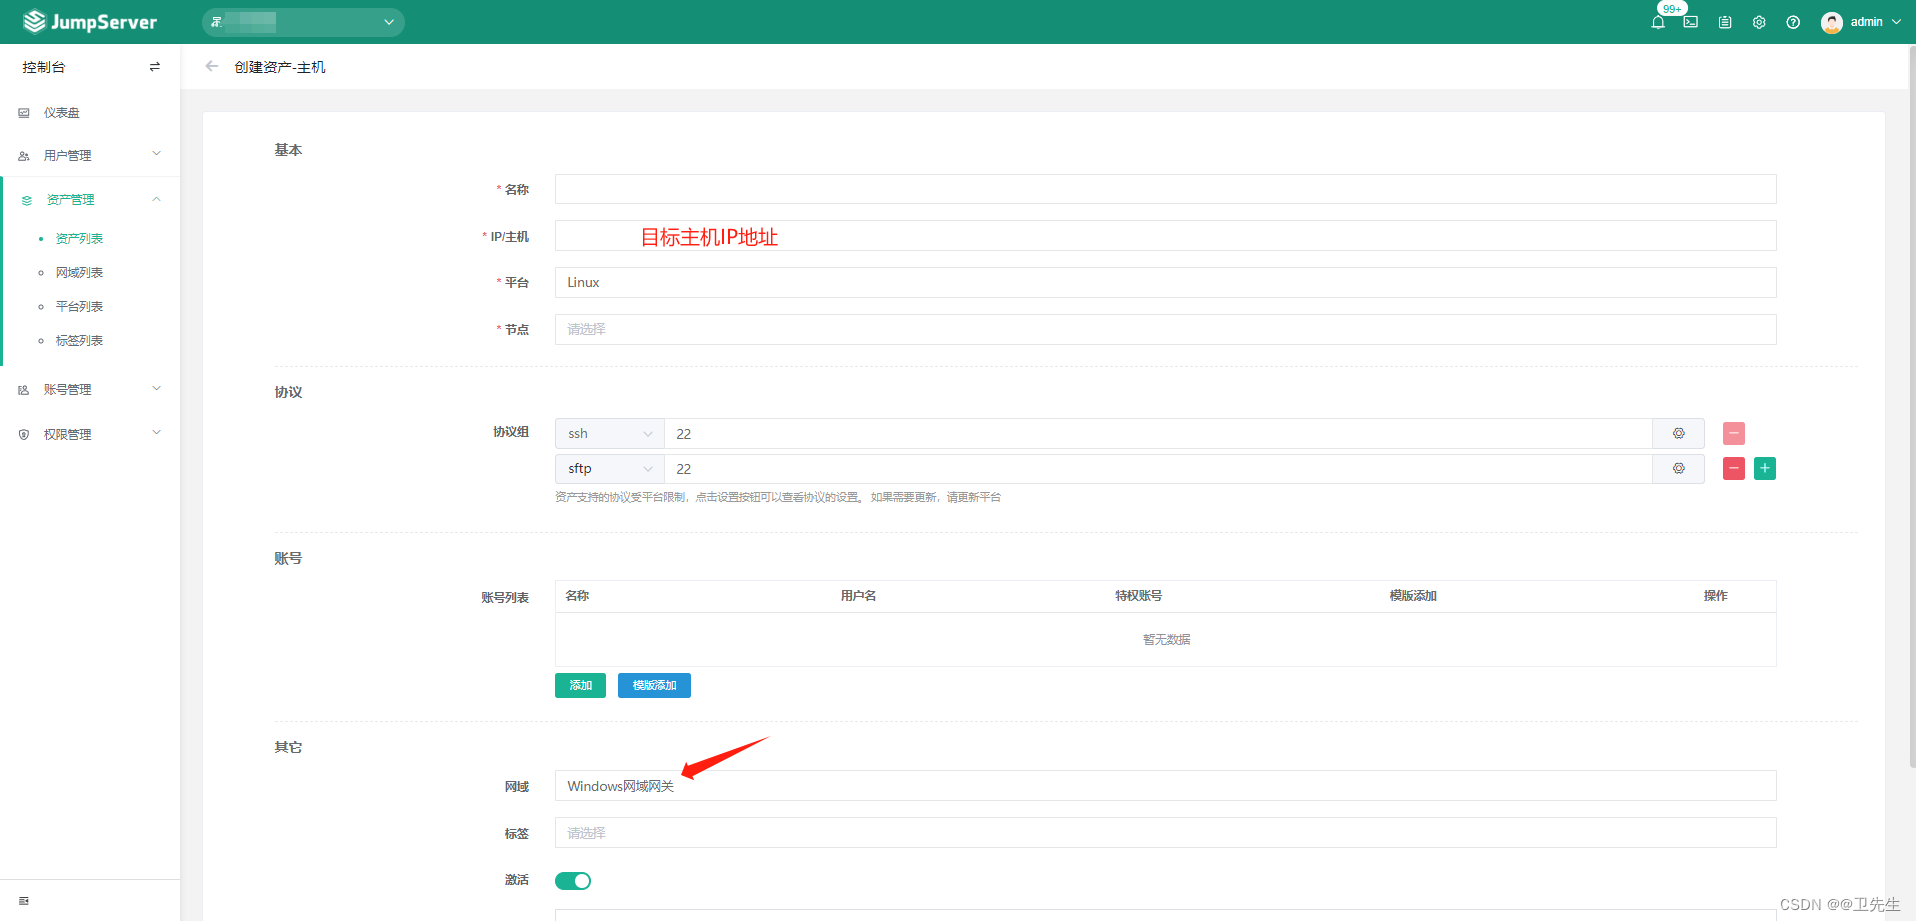1916x921 pixels.
Task: Open the sftp protocol dropdown
Action: (x=610, y=468)
